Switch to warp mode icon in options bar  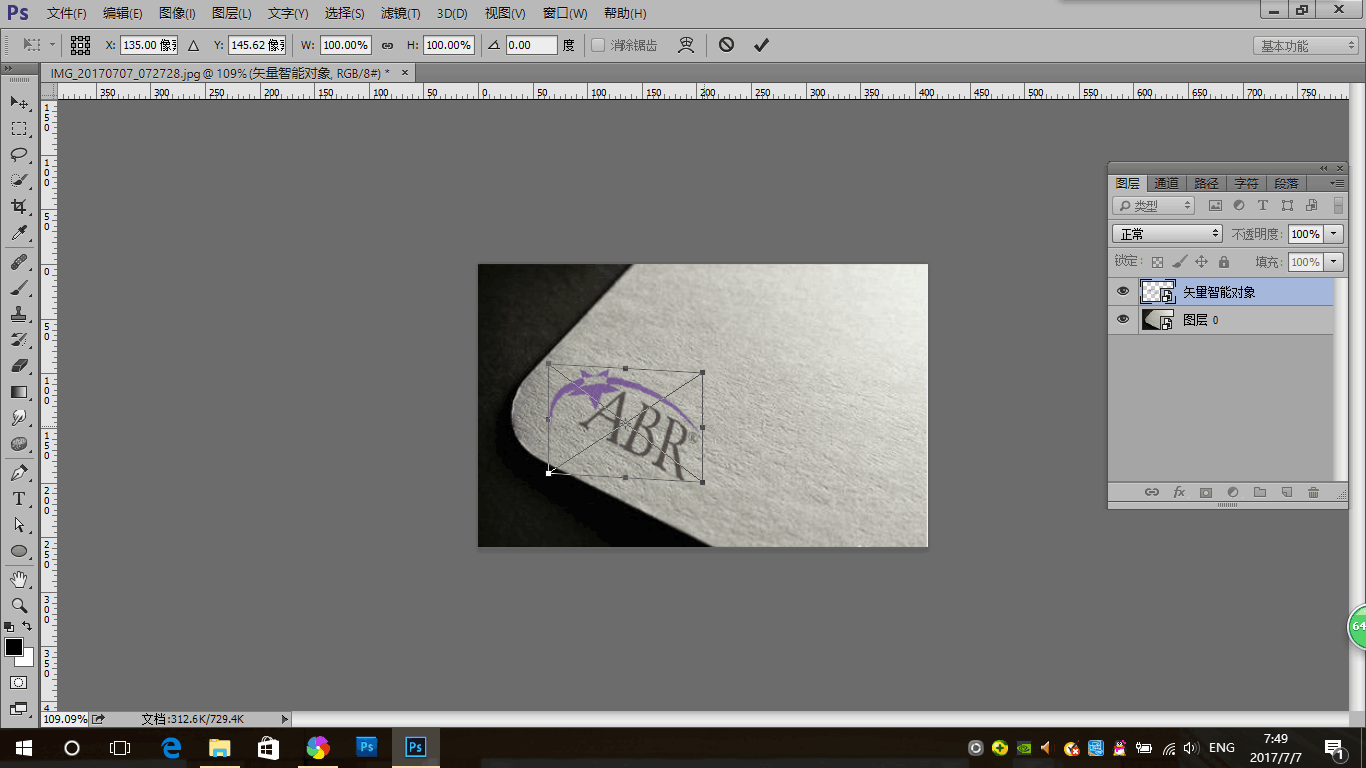(686, 45)
